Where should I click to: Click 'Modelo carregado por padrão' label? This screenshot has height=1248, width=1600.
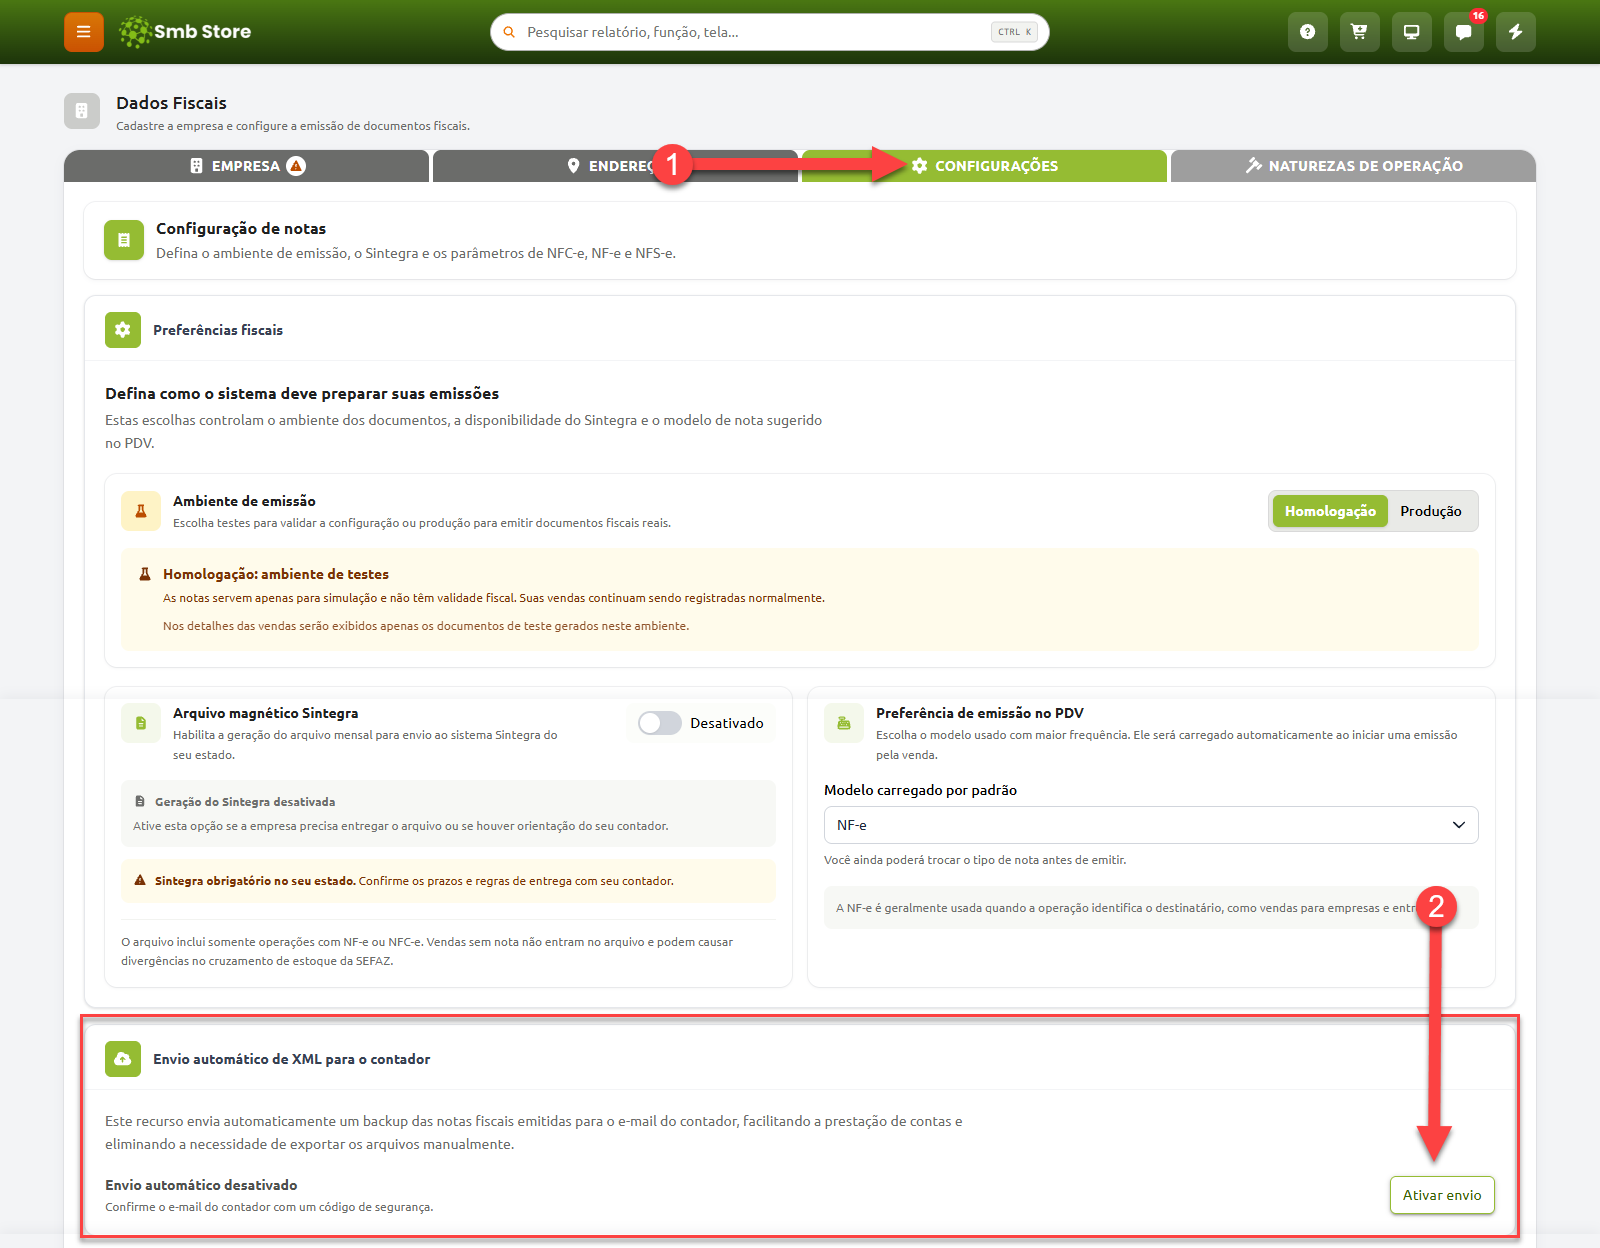pos(920,790)
